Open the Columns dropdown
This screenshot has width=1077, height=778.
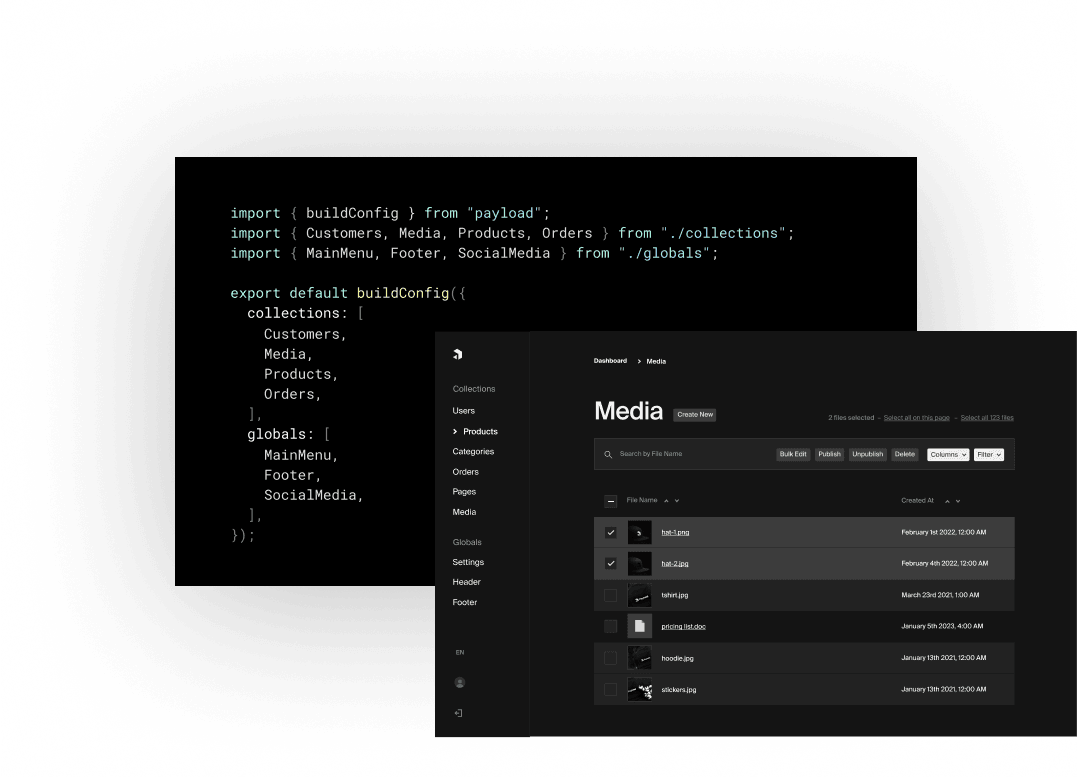tap(948, 454)
